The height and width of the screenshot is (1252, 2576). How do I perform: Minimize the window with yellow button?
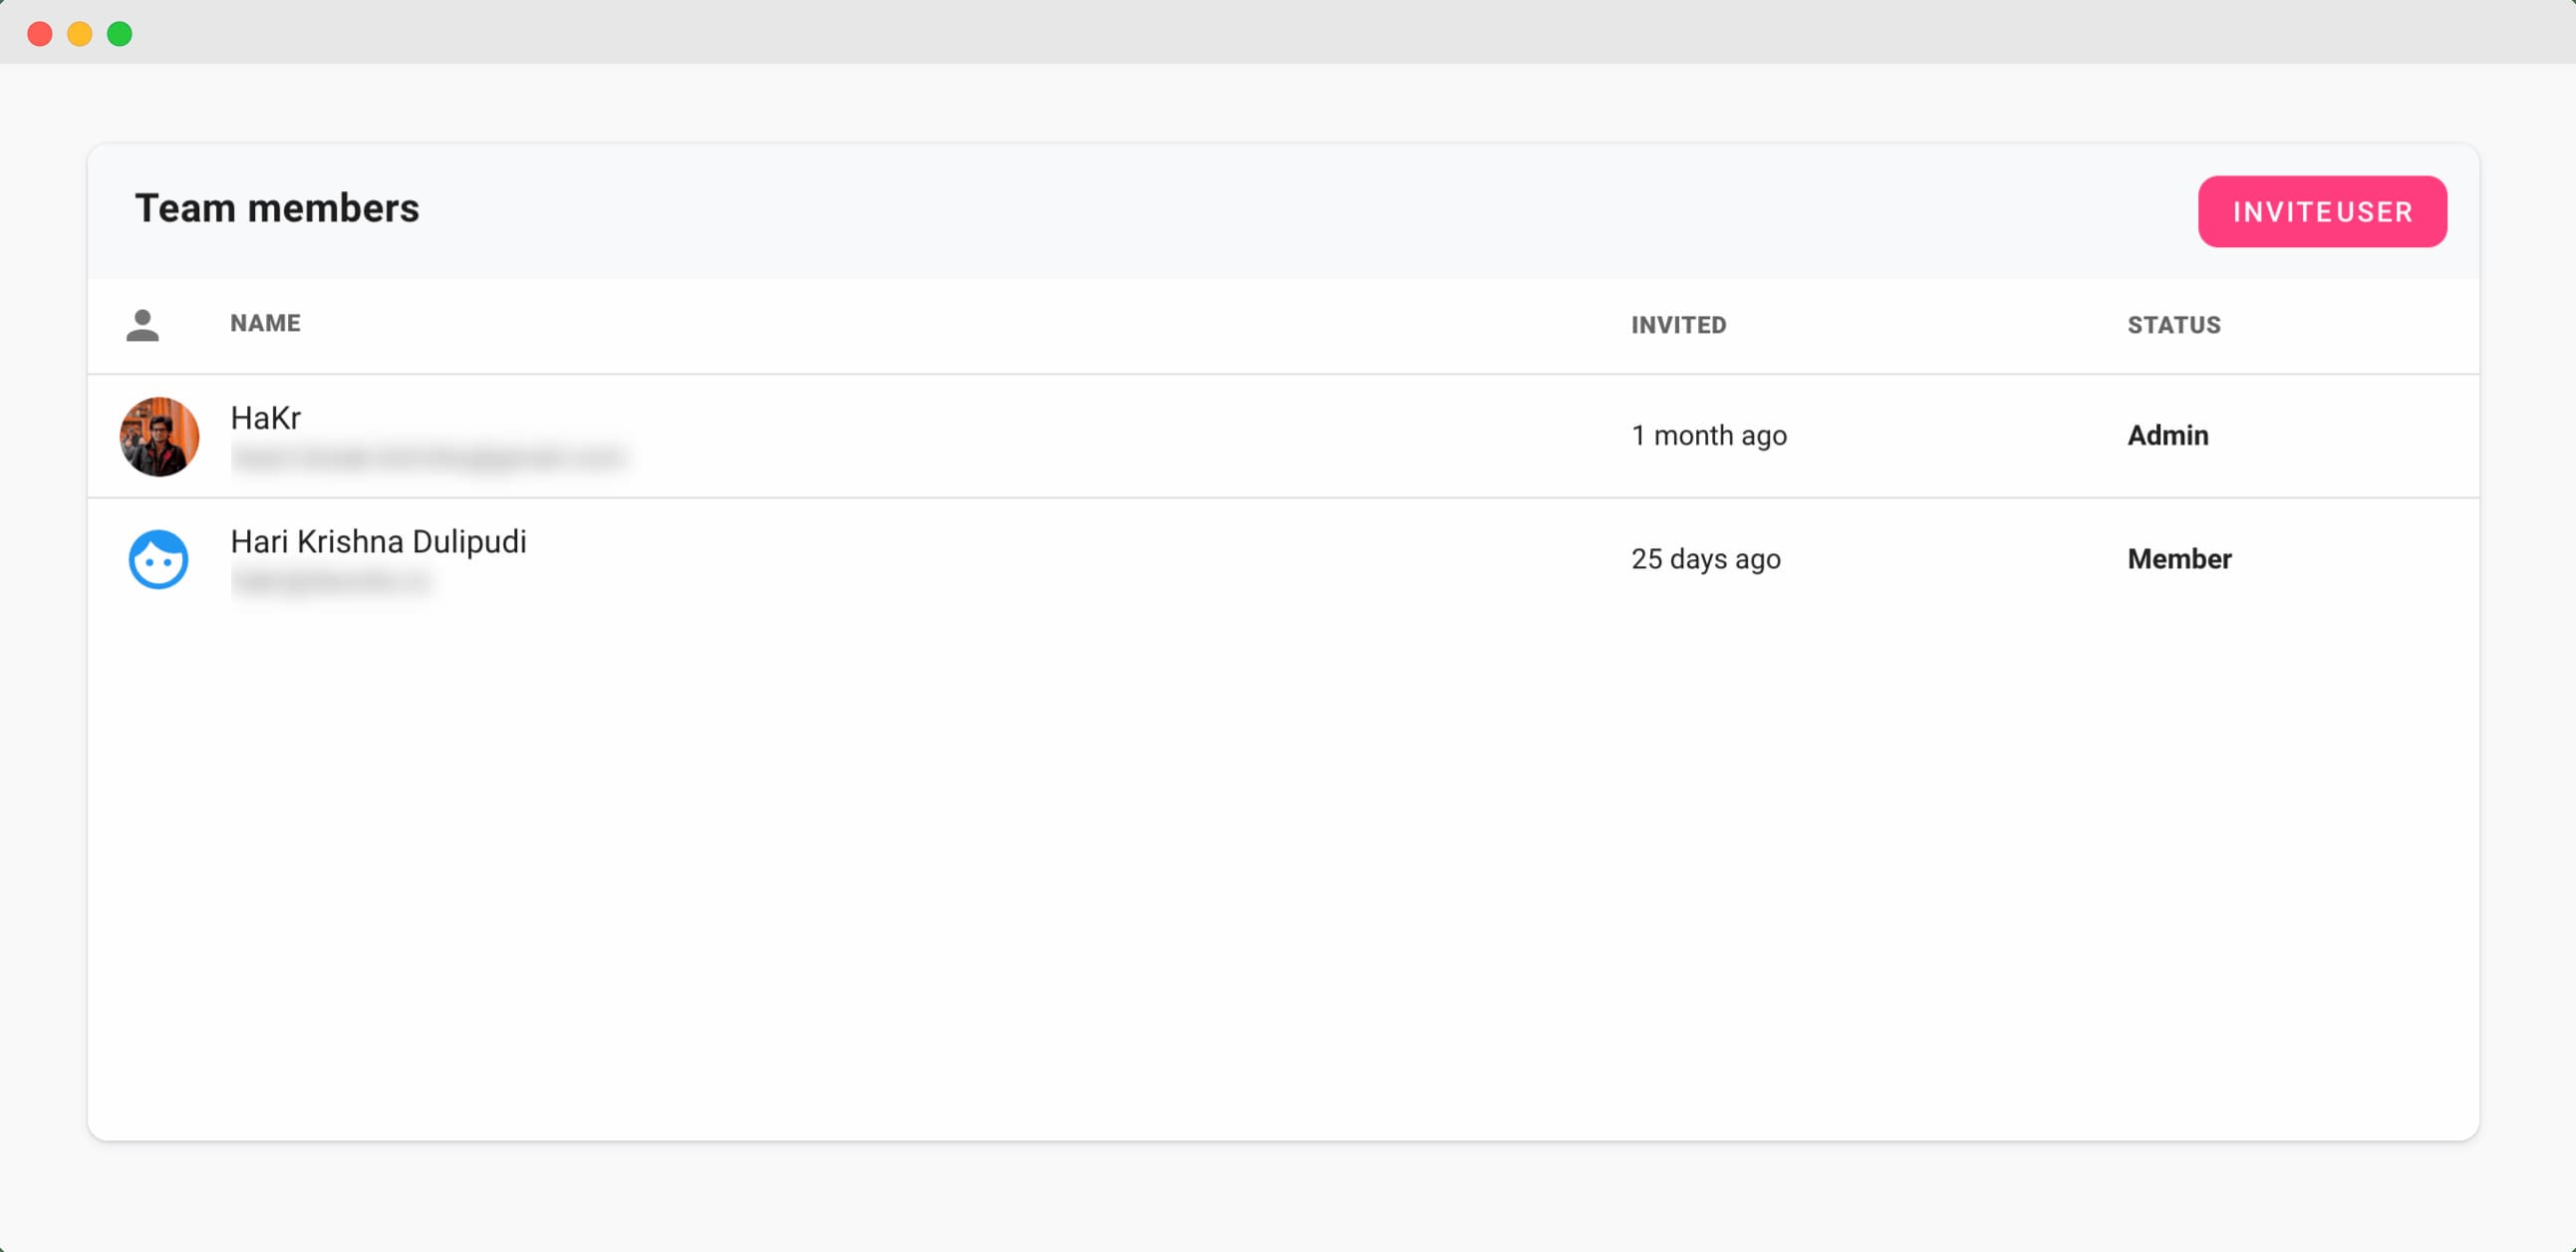[80, 34]
